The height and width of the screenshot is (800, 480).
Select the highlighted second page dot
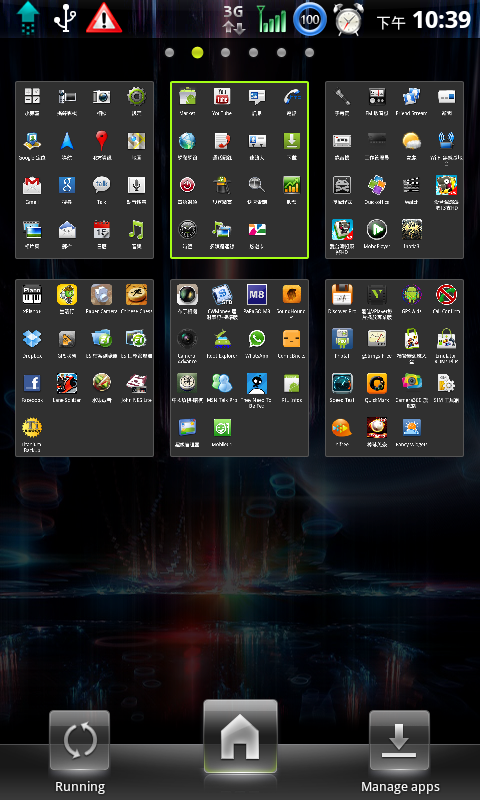coord(197,53)
